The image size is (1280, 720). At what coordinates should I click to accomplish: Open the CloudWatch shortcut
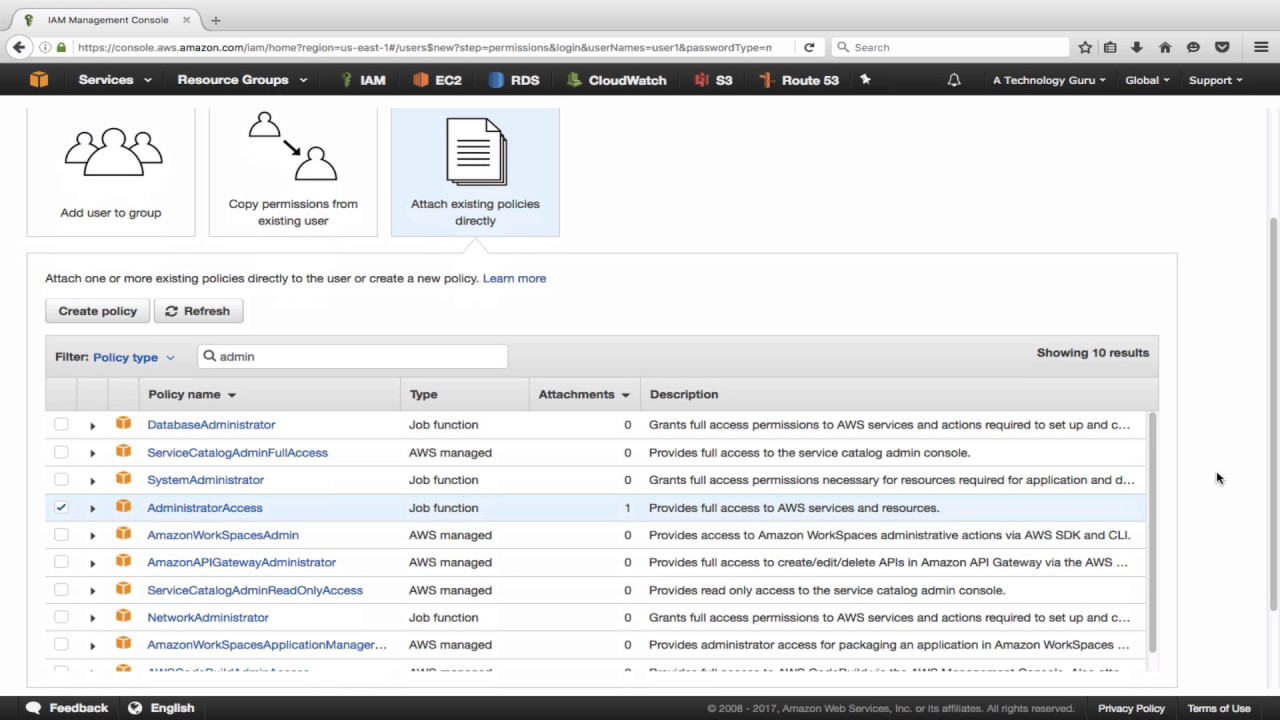click(616, 80)
